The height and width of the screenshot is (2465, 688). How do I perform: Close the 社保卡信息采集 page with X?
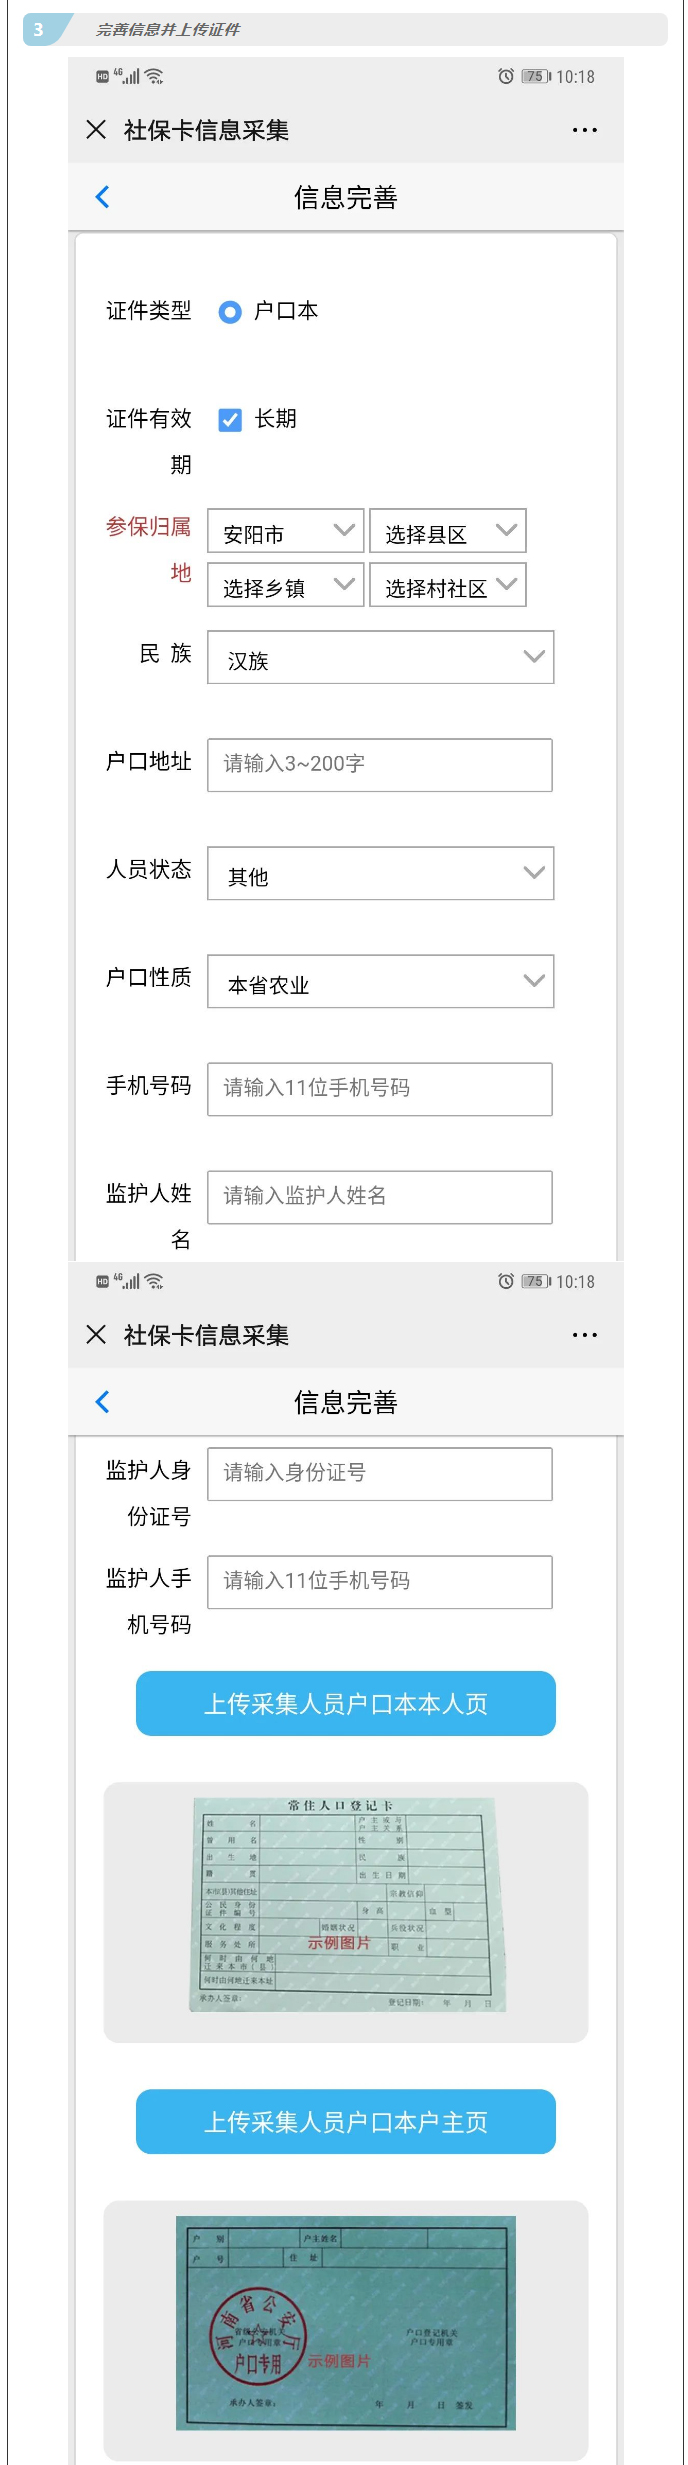tap(96, 130)
